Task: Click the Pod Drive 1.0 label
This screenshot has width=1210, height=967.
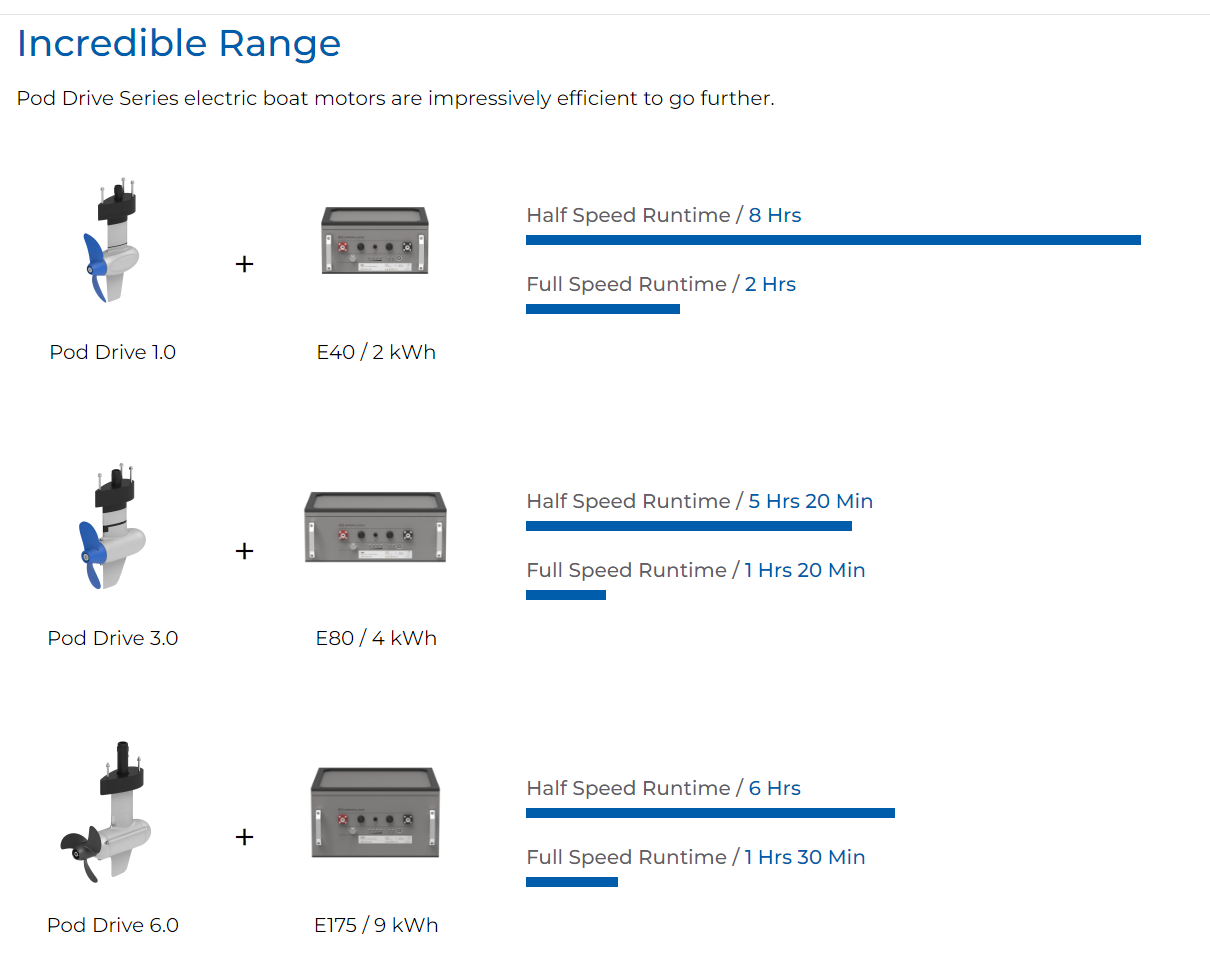Action: tap(113, 352)
